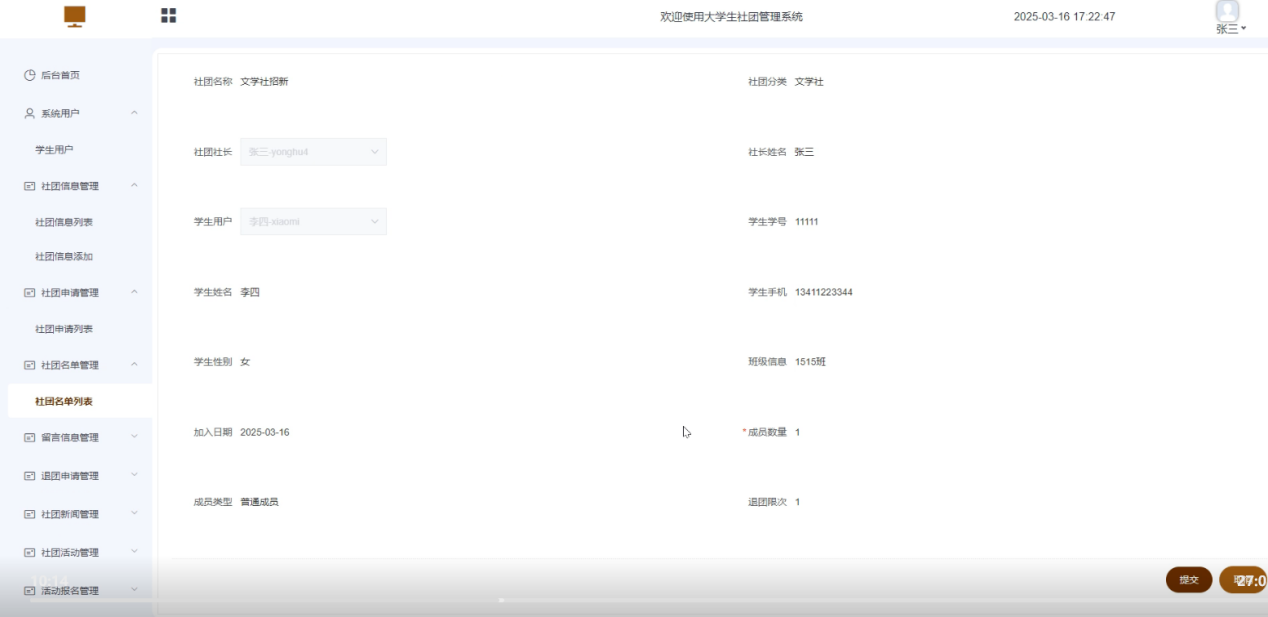Click the 退团限次 value 1
The height and width of the screenshot is (617, 1268).
[x=798, y=502]
